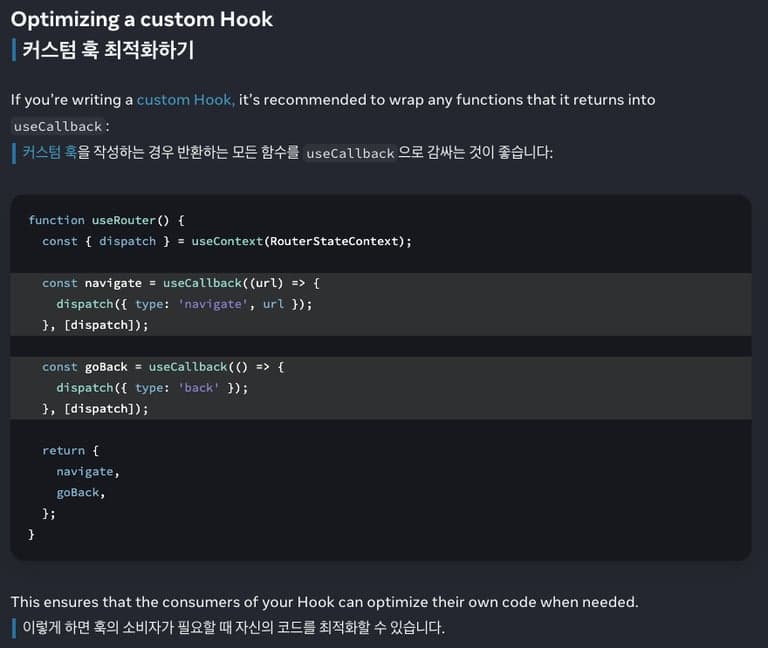Viewport: 768px width, 648px height.
Task: Click "navigate," inside the return object
Action: [x=87, y=472]
